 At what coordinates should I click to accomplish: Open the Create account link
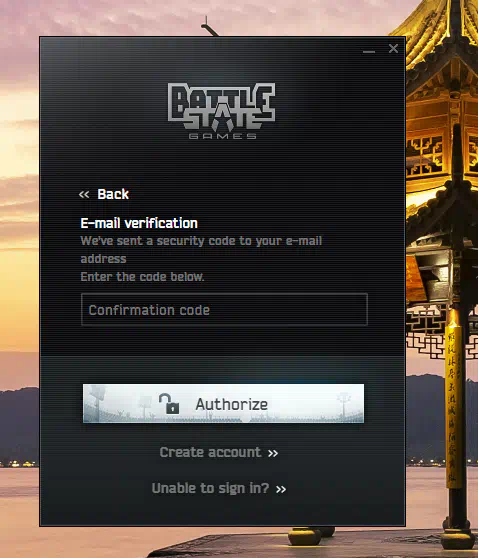click(x=210, y=452)
